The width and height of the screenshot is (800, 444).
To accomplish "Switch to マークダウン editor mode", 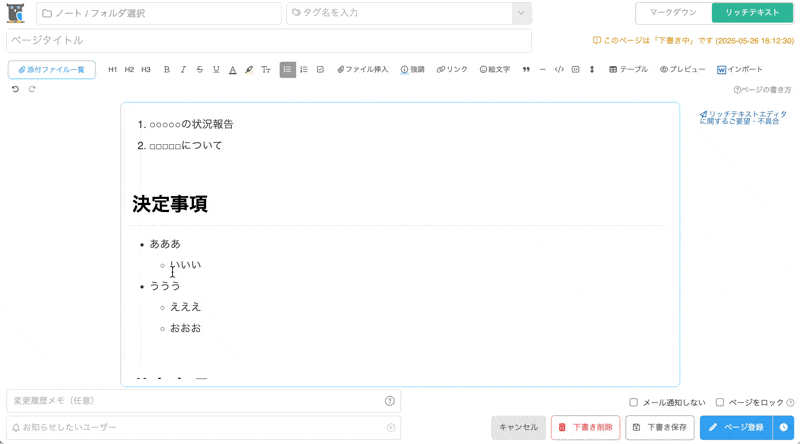I will (x=674, y=13).
